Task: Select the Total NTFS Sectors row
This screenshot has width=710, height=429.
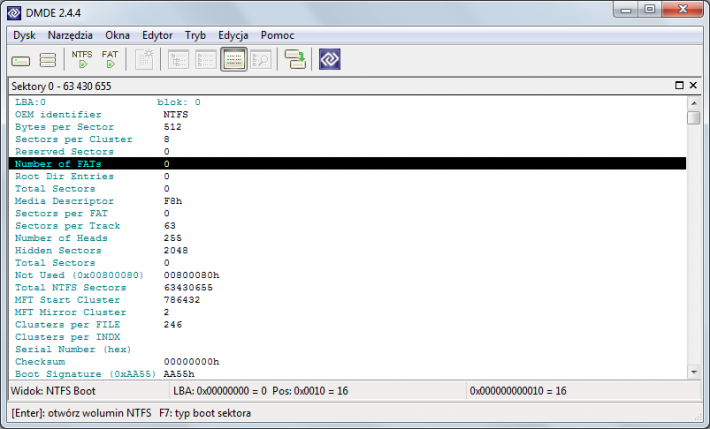Action: [x=347, y=287]
